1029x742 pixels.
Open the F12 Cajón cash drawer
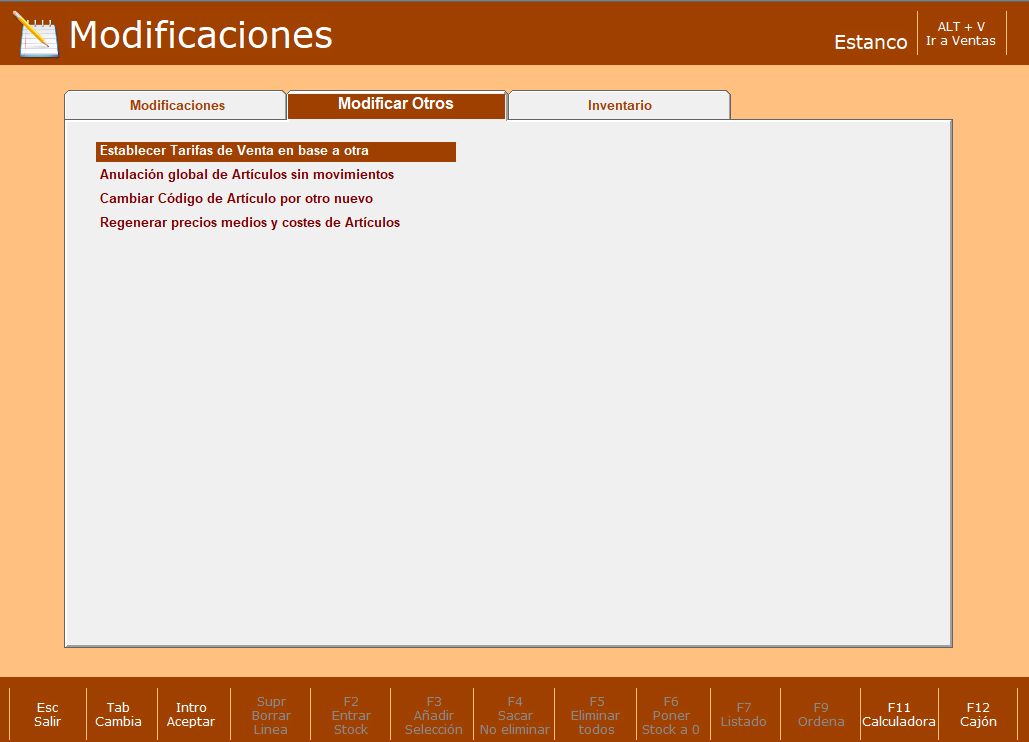pyautogui.click(x=978, y=714)
